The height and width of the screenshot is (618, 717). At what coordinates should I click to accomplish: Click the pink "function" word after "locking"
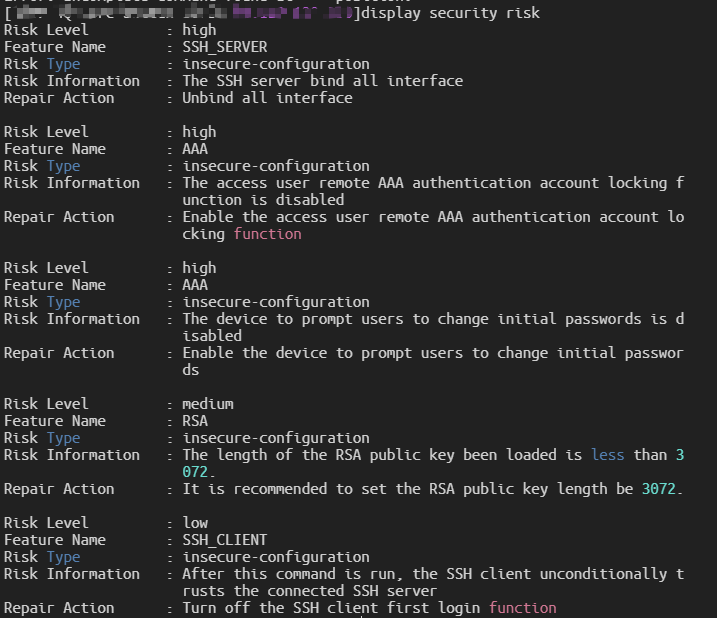(x=267, y=234)
